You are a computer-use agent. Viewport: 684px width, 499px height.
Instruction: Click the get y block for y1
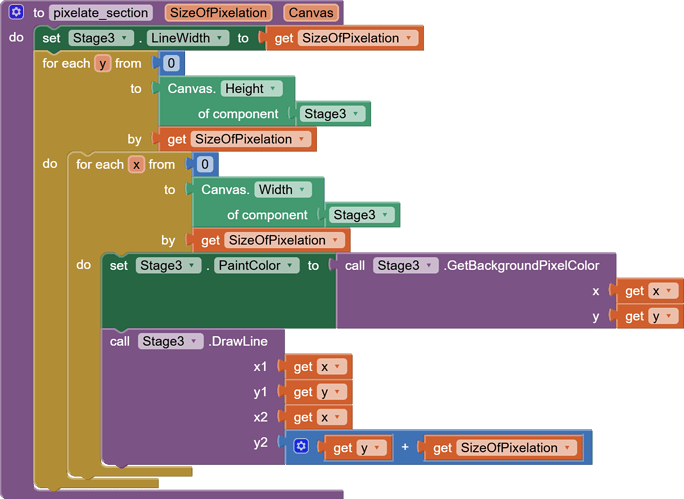pos(317,392)
